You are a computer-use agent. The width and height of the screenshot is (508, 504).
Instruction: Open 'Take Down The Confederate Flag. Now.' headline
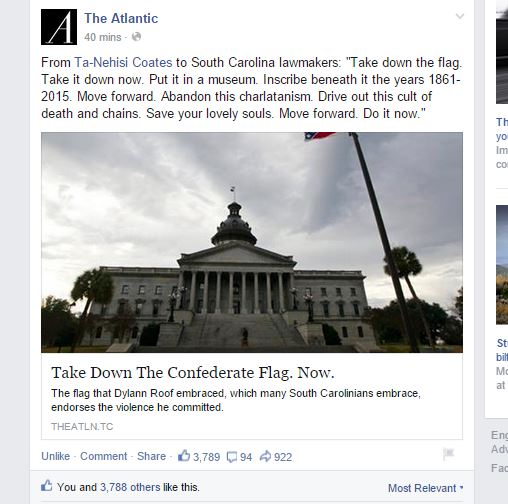click(x=192, y=373)
